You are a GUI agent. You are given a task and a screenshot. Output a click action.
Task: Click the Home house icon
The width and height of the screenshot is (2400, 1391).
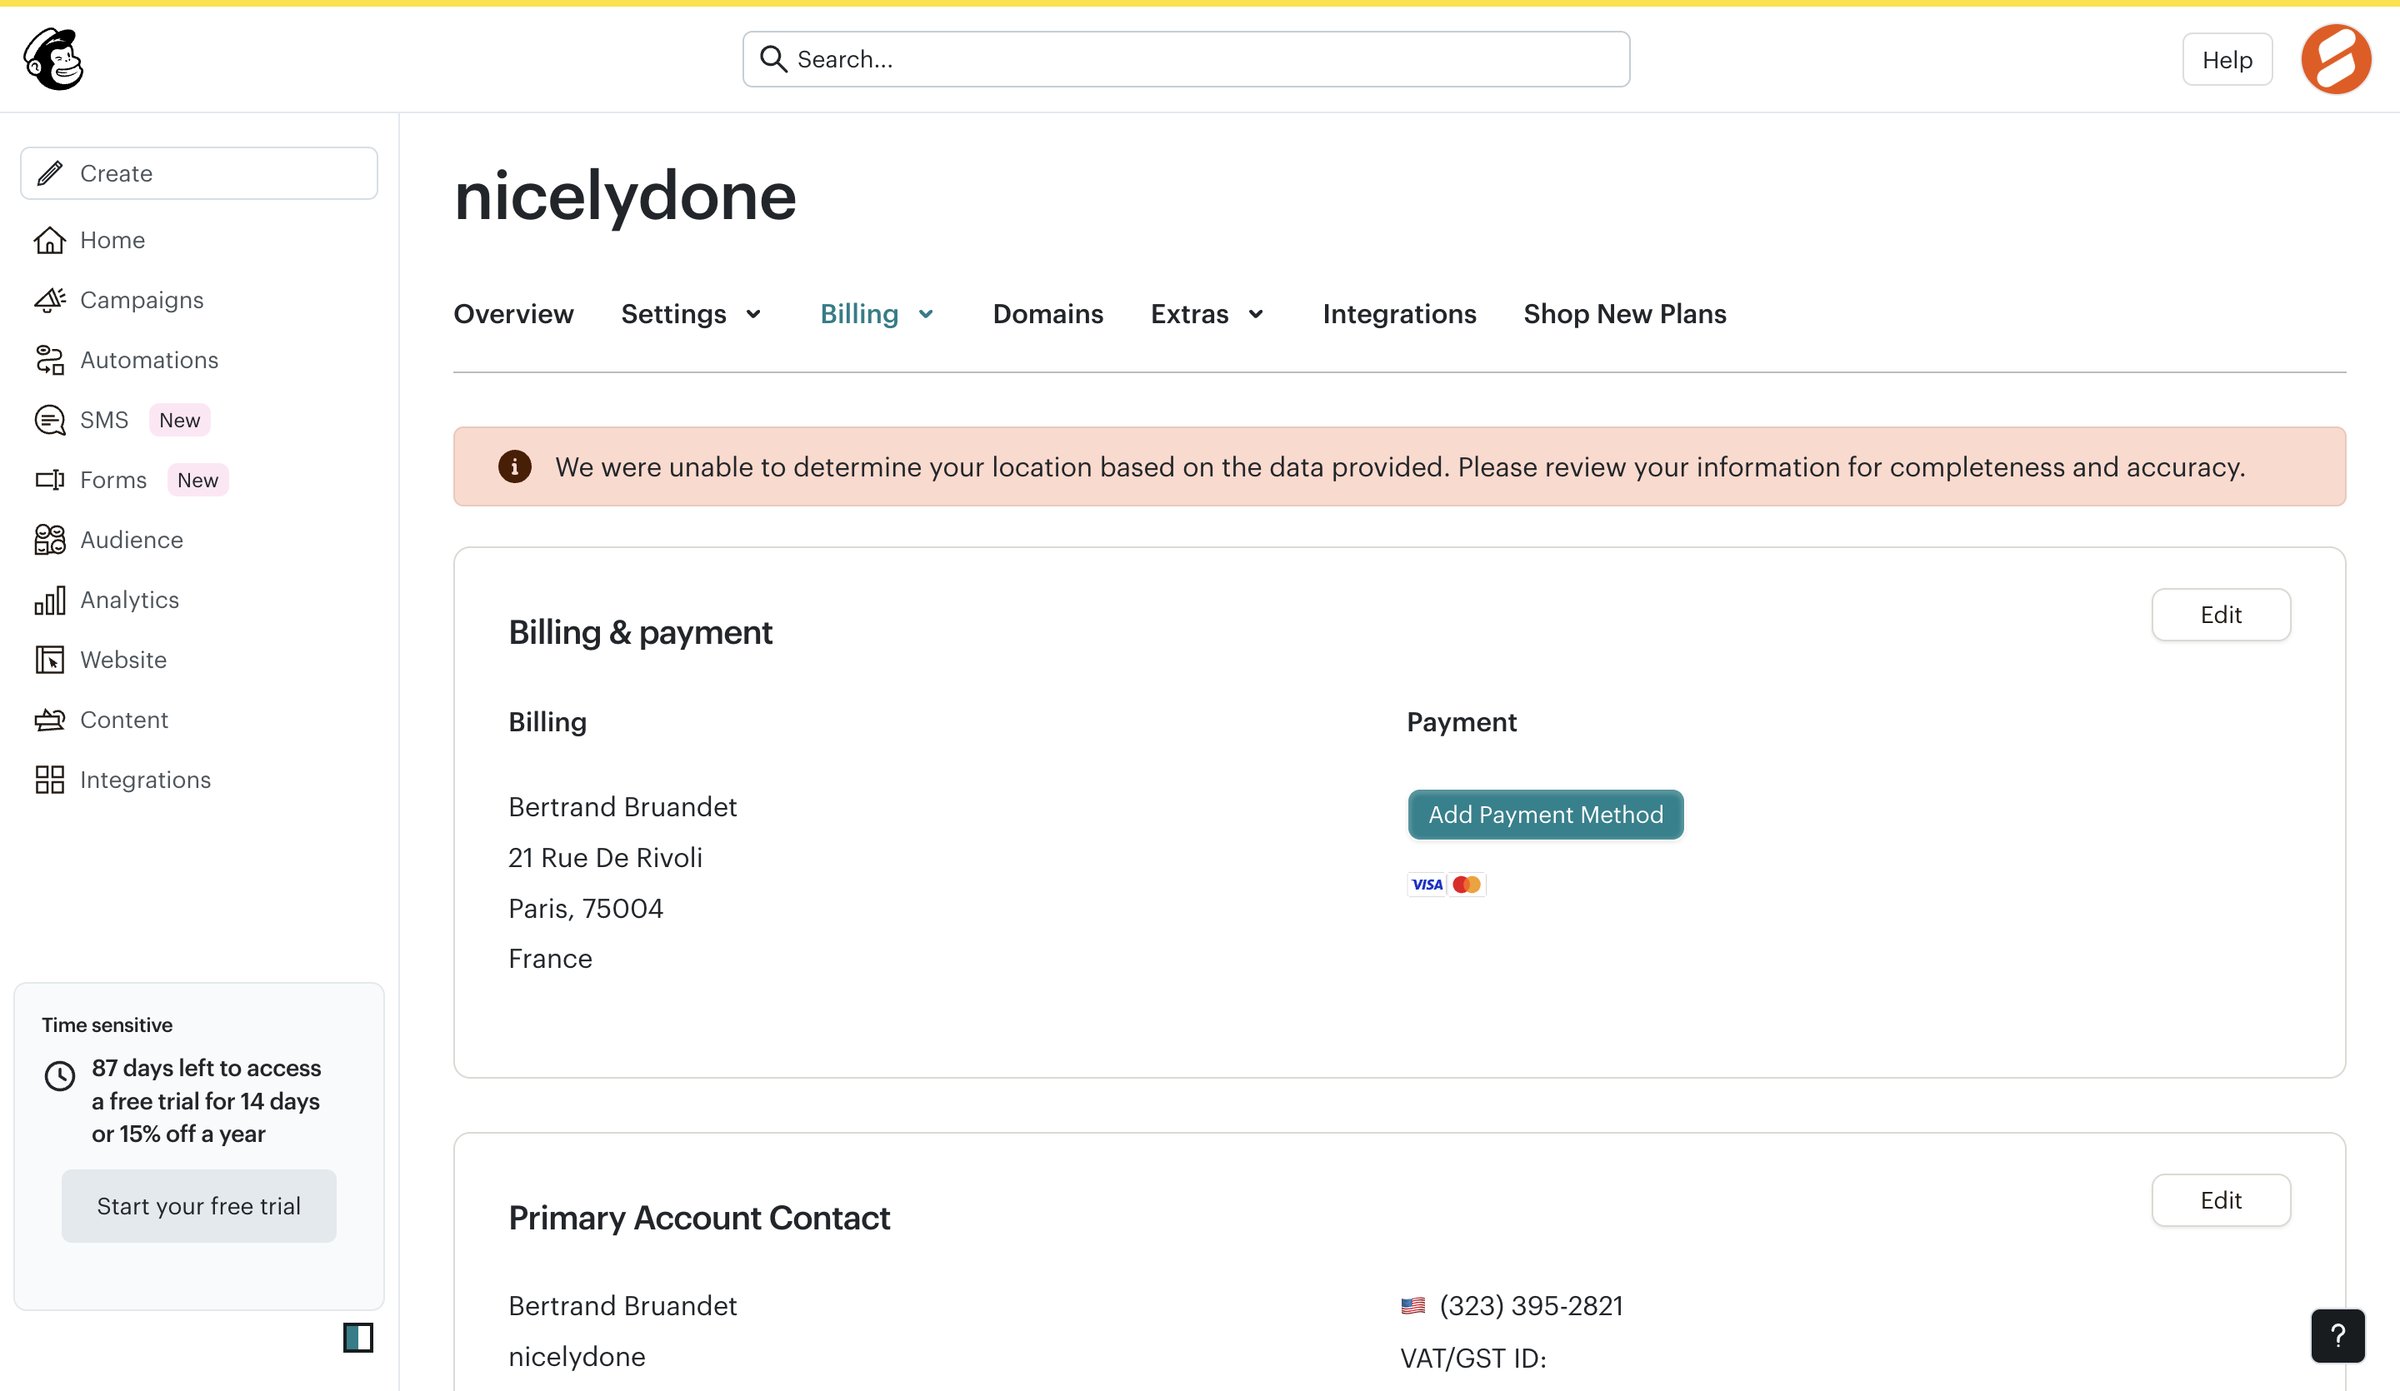pos(50,240)
